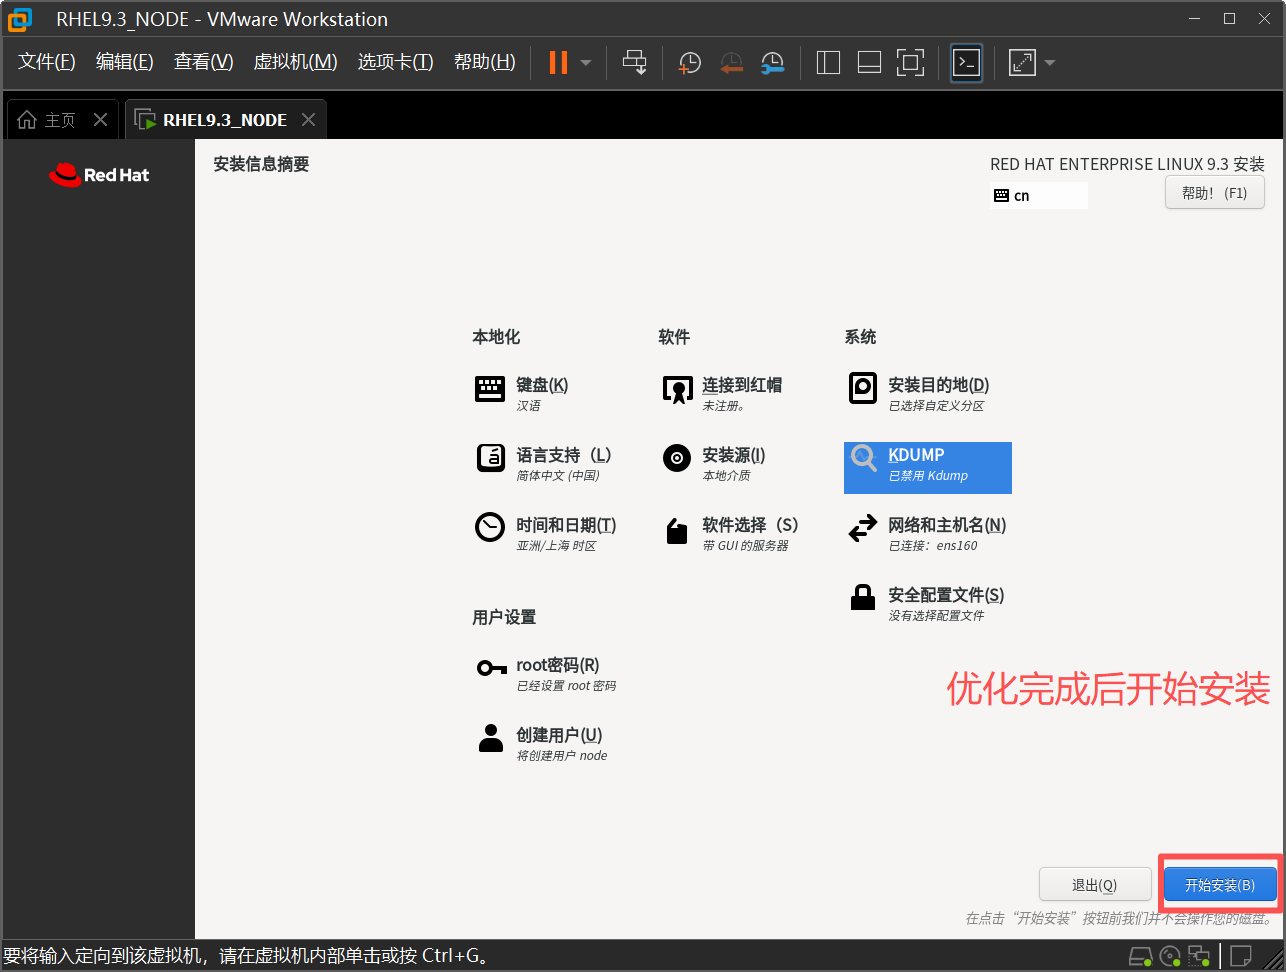Toggle the thumbnail bar layout icon
Image resolution: width=1286 pixels, height=972 pixels.
pos(869,63)
